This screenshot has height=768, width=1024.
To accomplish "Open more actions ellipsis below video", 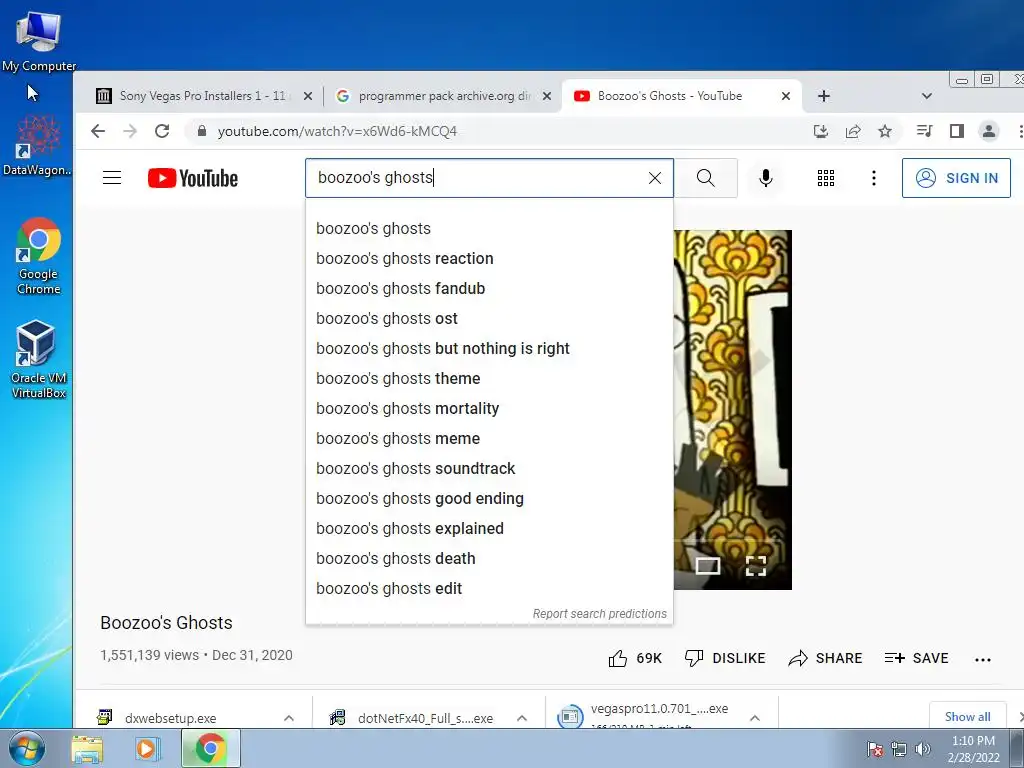I will pos(983,660).
